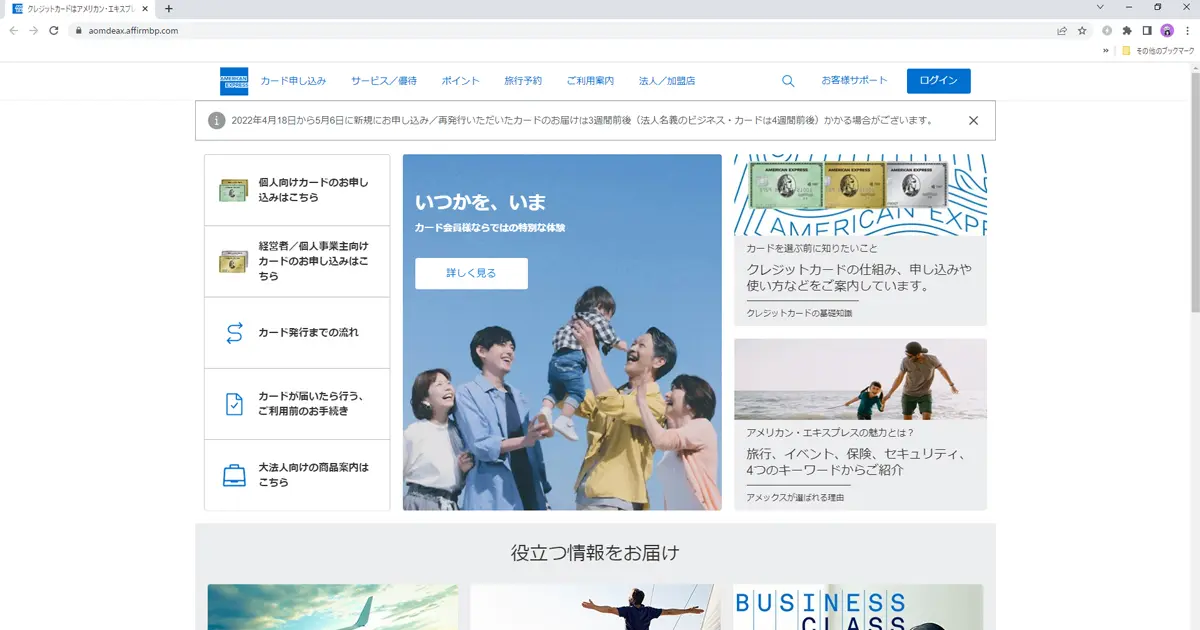Bookmark this page with star icon
Screen dimensions: 1200x630
pyautogui.click(x=1082, y=30)
